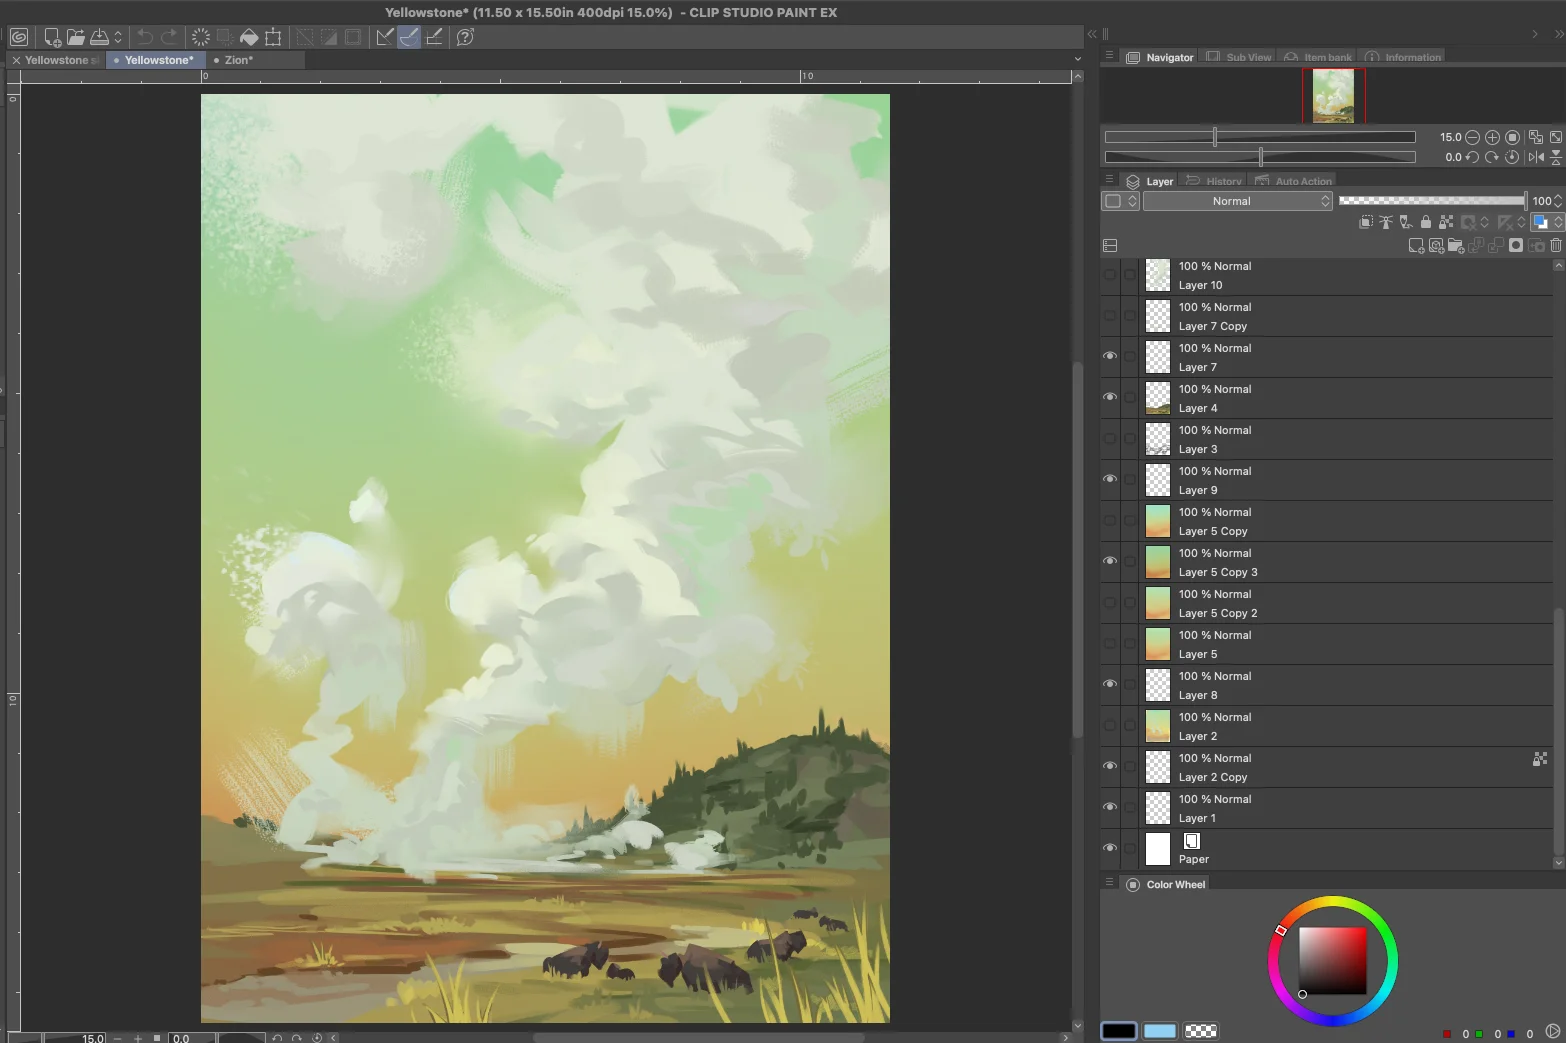
Task: Click Navigator canvas thumbnail
Action: (1334, 96)
